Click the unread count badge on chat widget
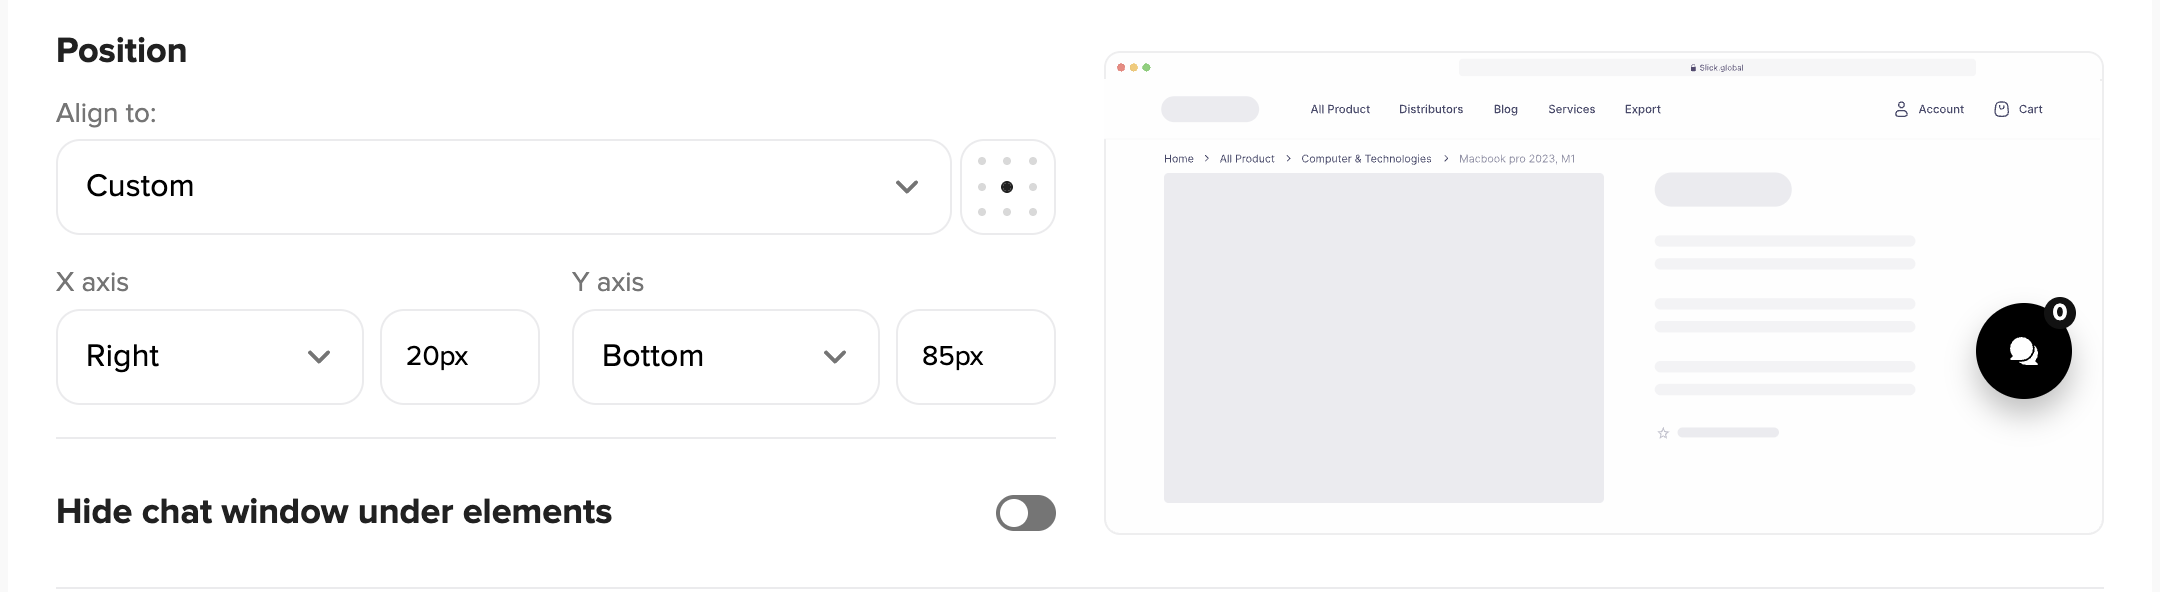 [x=2059, y=313]
